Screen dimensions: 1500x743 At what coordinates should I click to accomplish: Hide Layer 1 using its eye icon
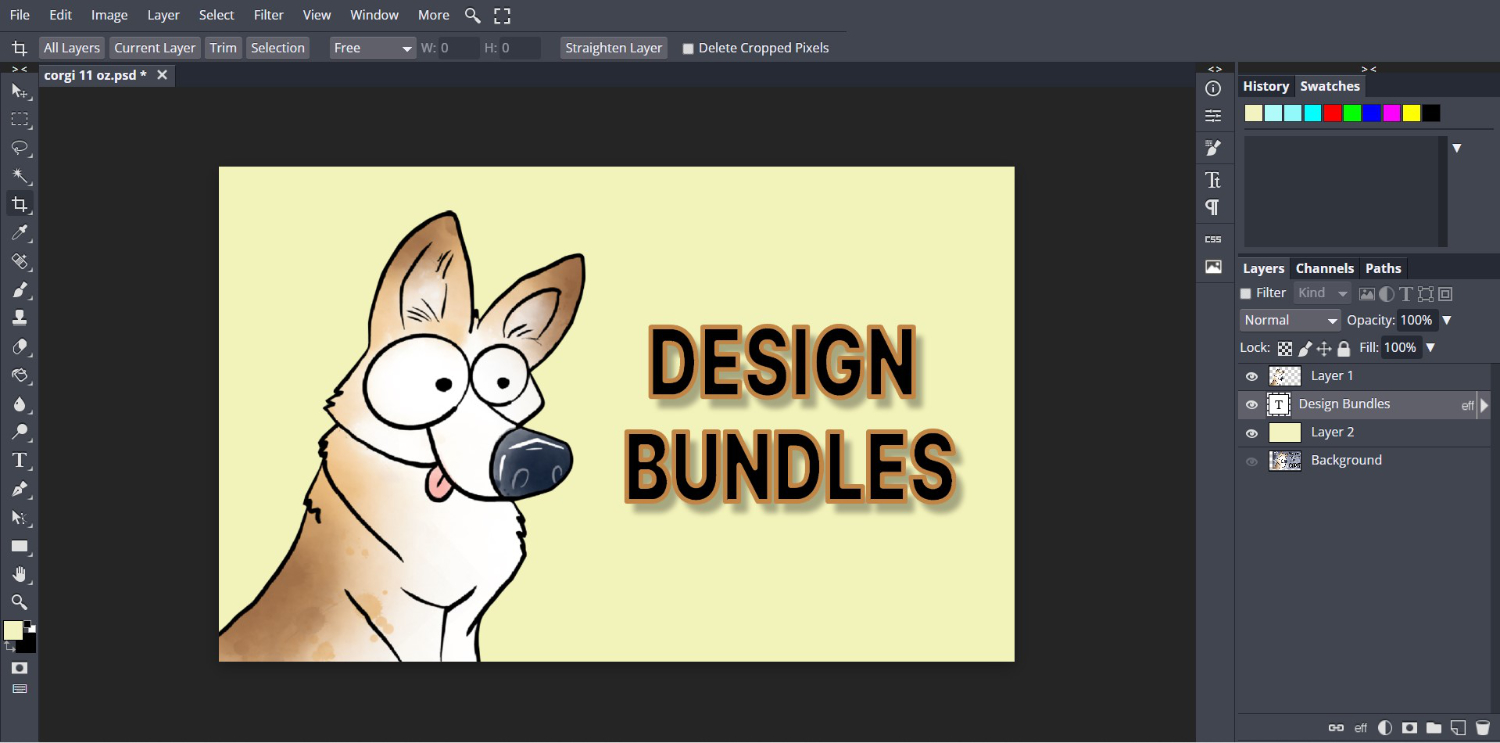(1251, 376)
